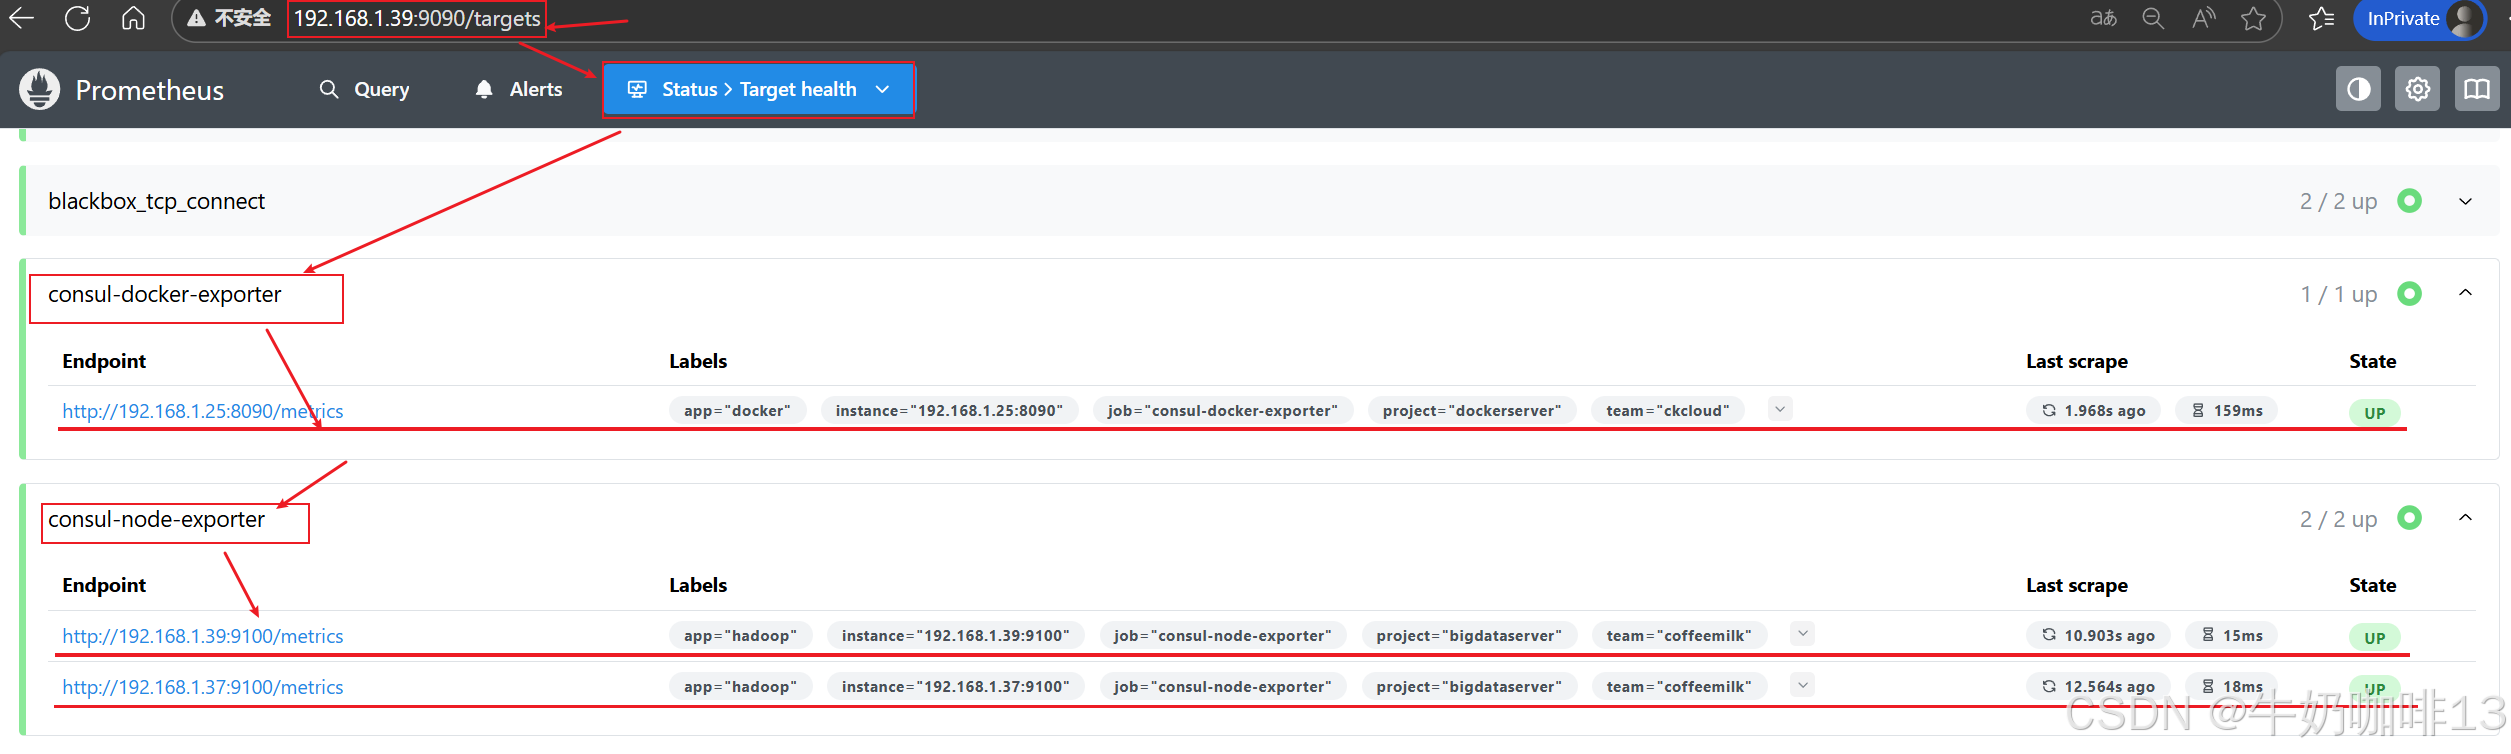Click the address bar URL 192.168.1.39:9090/targets
Screen dimensions: 2511x754
click(x=417, y=19)
